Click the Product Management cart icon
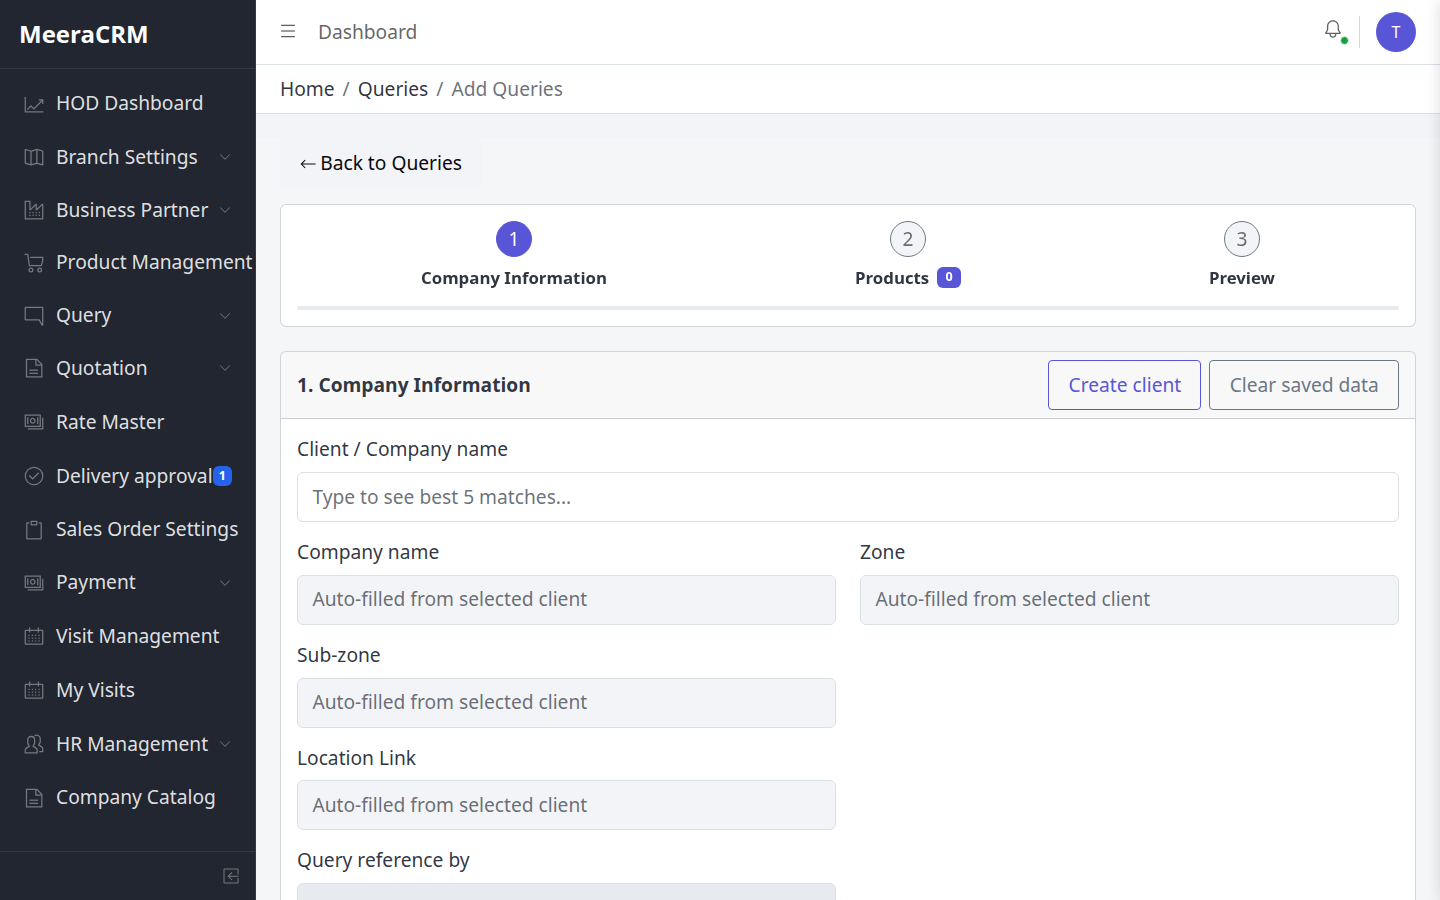1440x900 pixels. [x=34, y=263]
